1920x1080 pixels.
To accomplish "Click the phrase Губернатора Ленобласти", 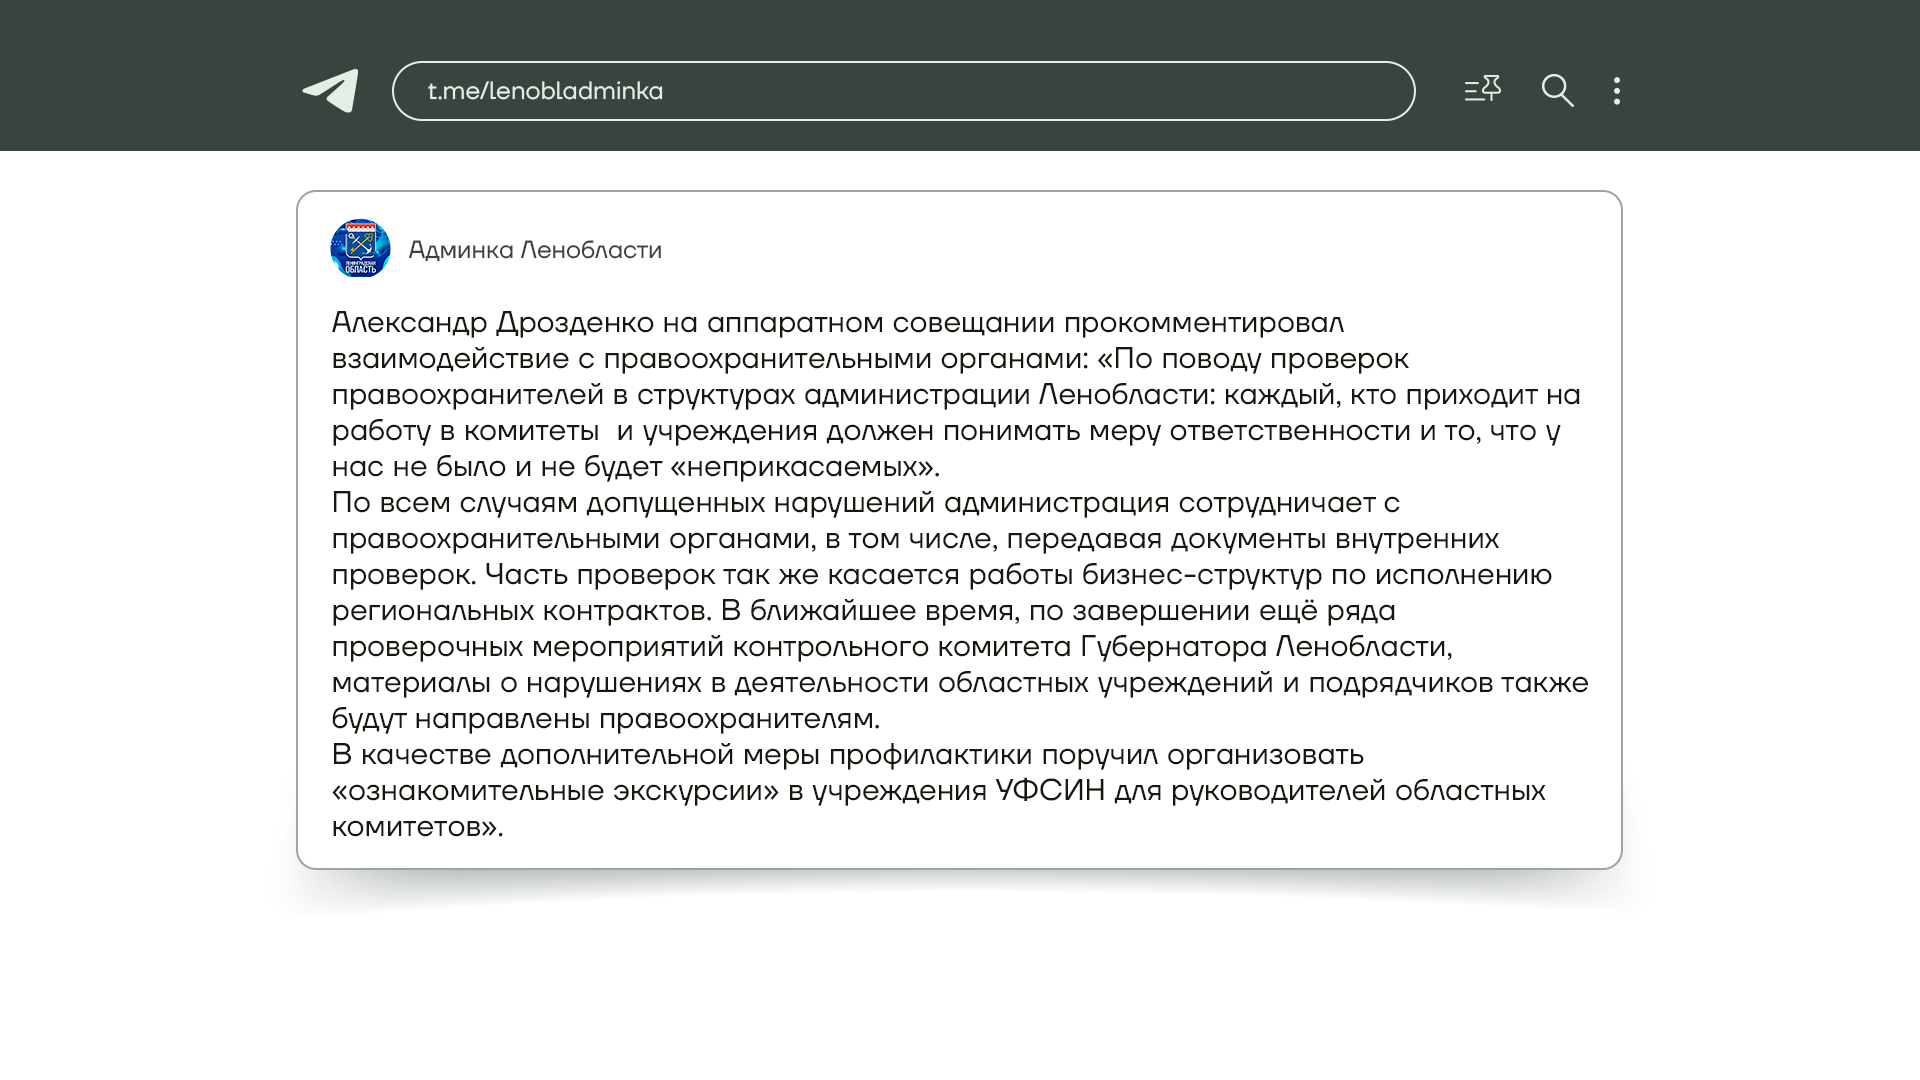I will [1264, 647].
